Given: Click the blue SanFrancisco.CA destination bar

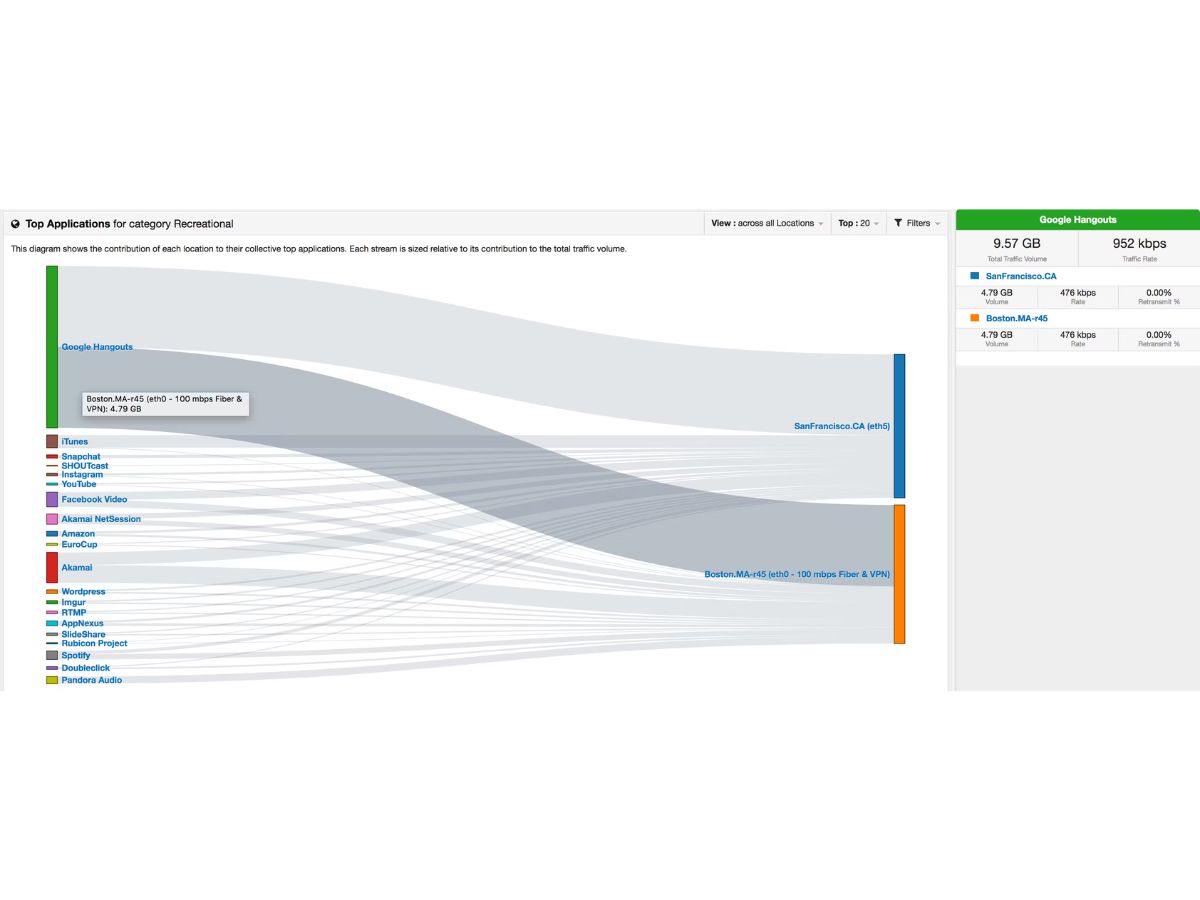Looking at the screenshot, I should [899, 426].
